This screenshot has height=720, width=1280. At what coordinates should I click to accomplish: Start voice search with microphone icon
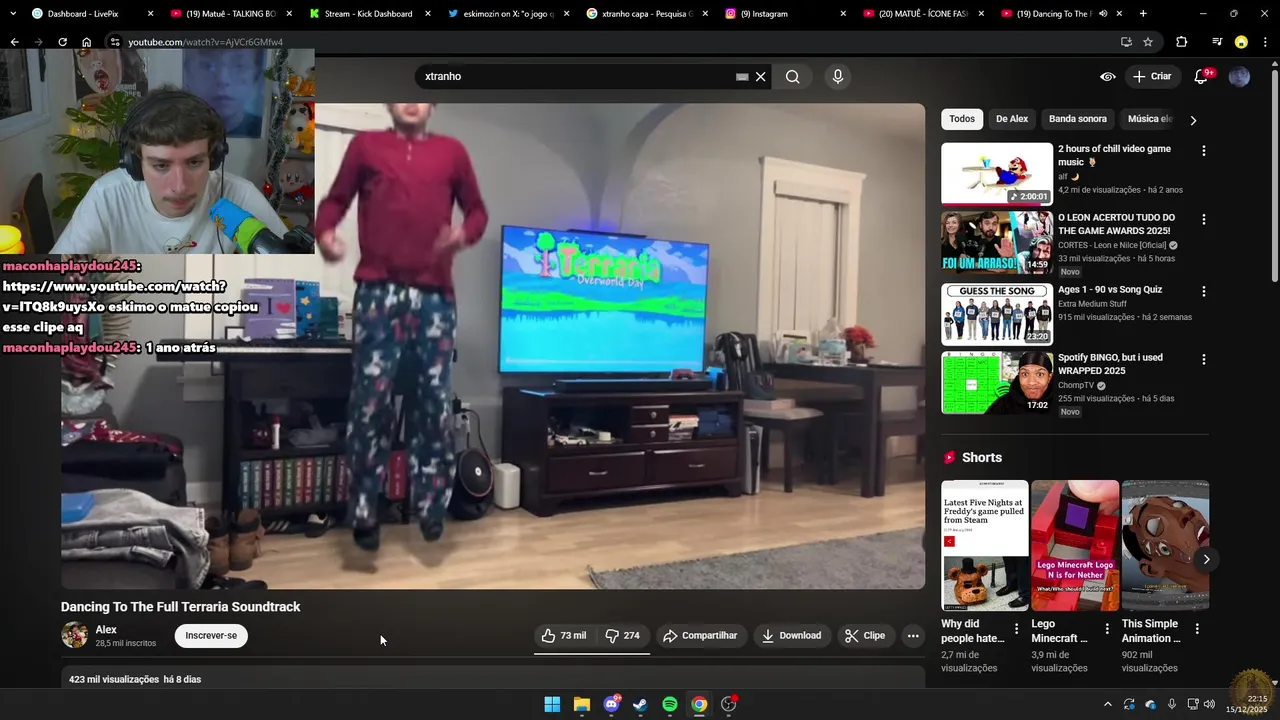[x=838, y=76]
